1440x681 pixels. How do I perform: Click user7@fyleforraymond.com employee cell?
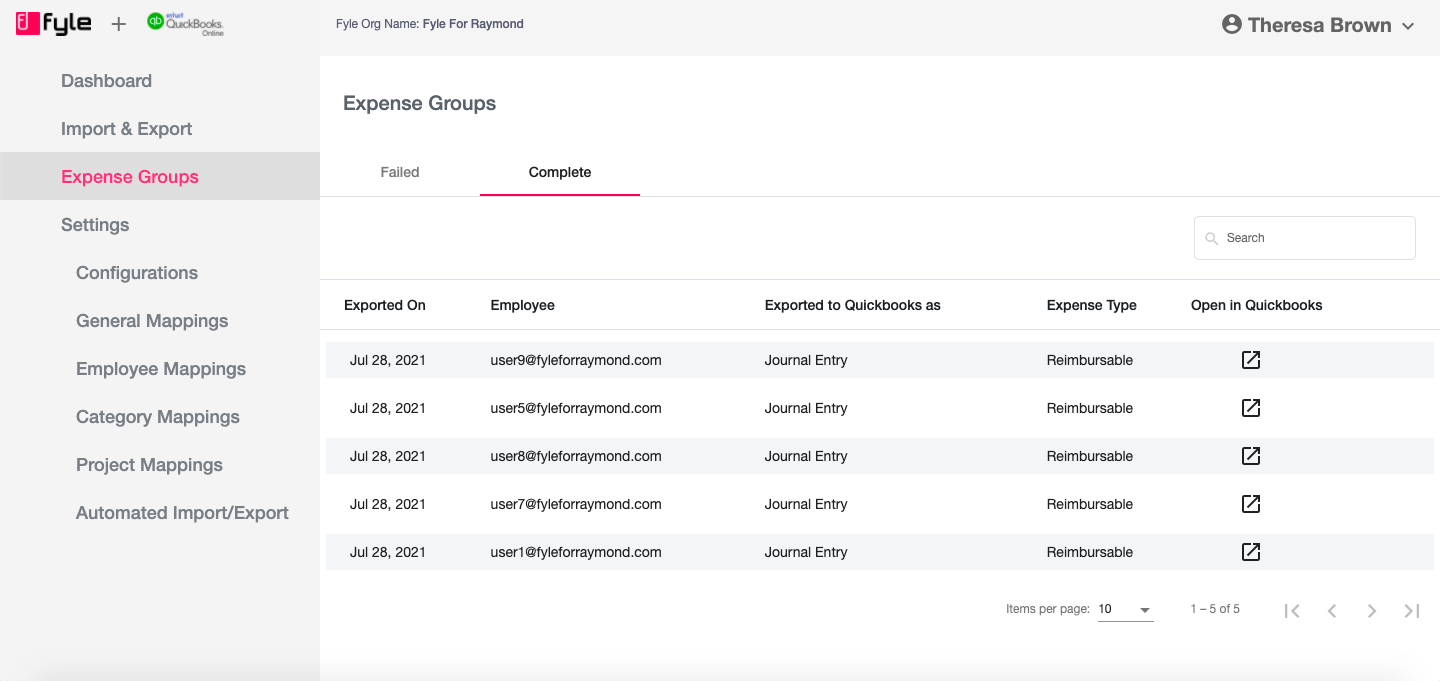pos(576,504)
